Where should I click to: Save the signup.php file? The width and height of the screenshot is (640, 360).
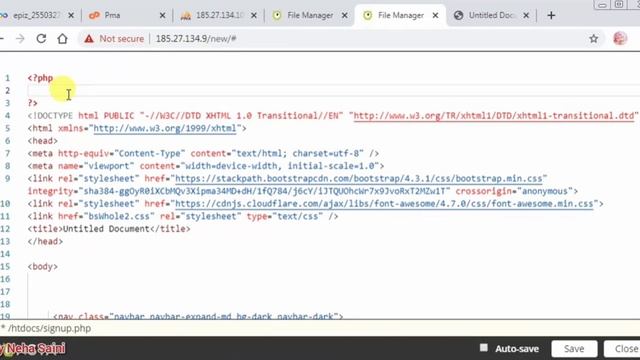tap(574, 349)
